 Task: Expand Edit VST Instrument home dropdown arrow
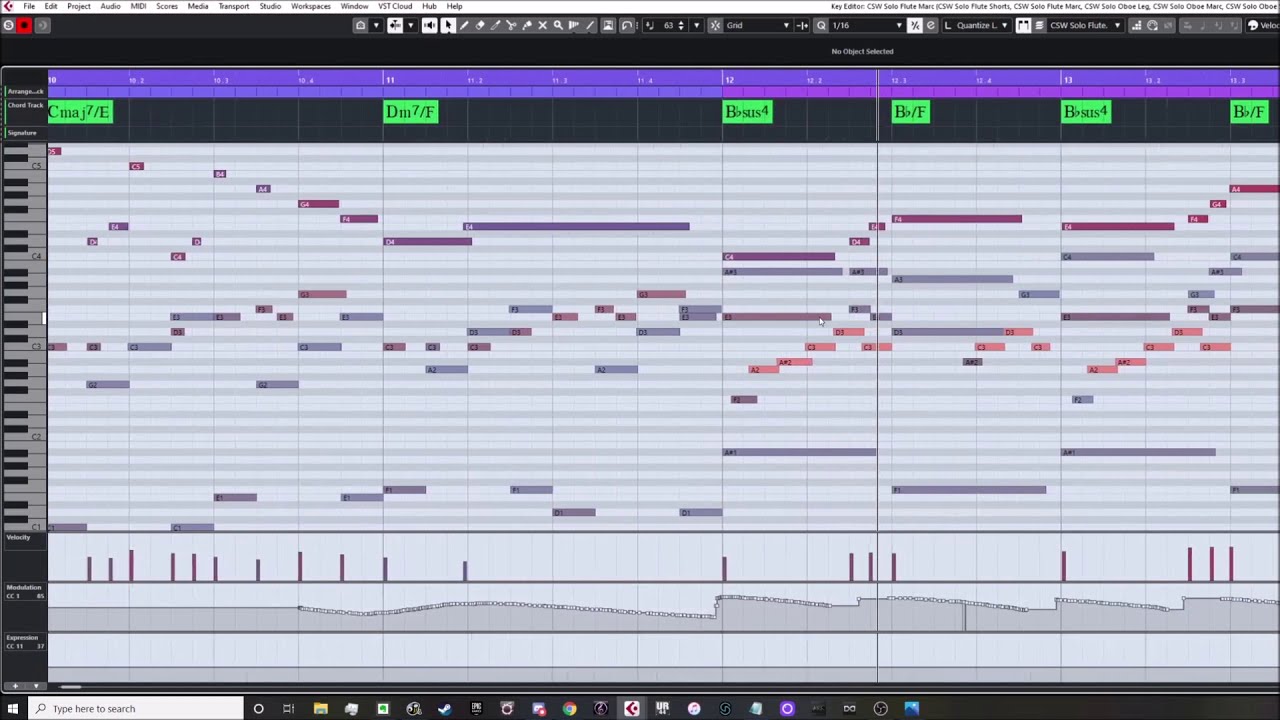pyautogui.click(x=376, y=25)
